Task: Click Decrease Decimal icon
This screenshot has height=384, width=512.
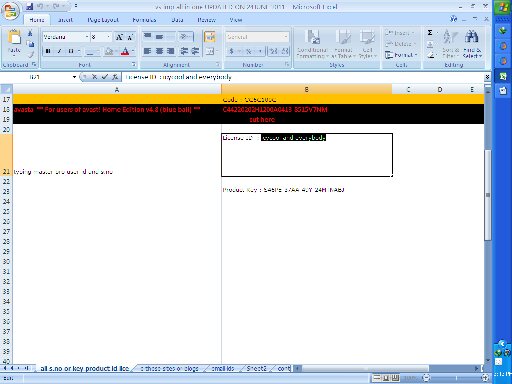Action: (x=284, y=51)
